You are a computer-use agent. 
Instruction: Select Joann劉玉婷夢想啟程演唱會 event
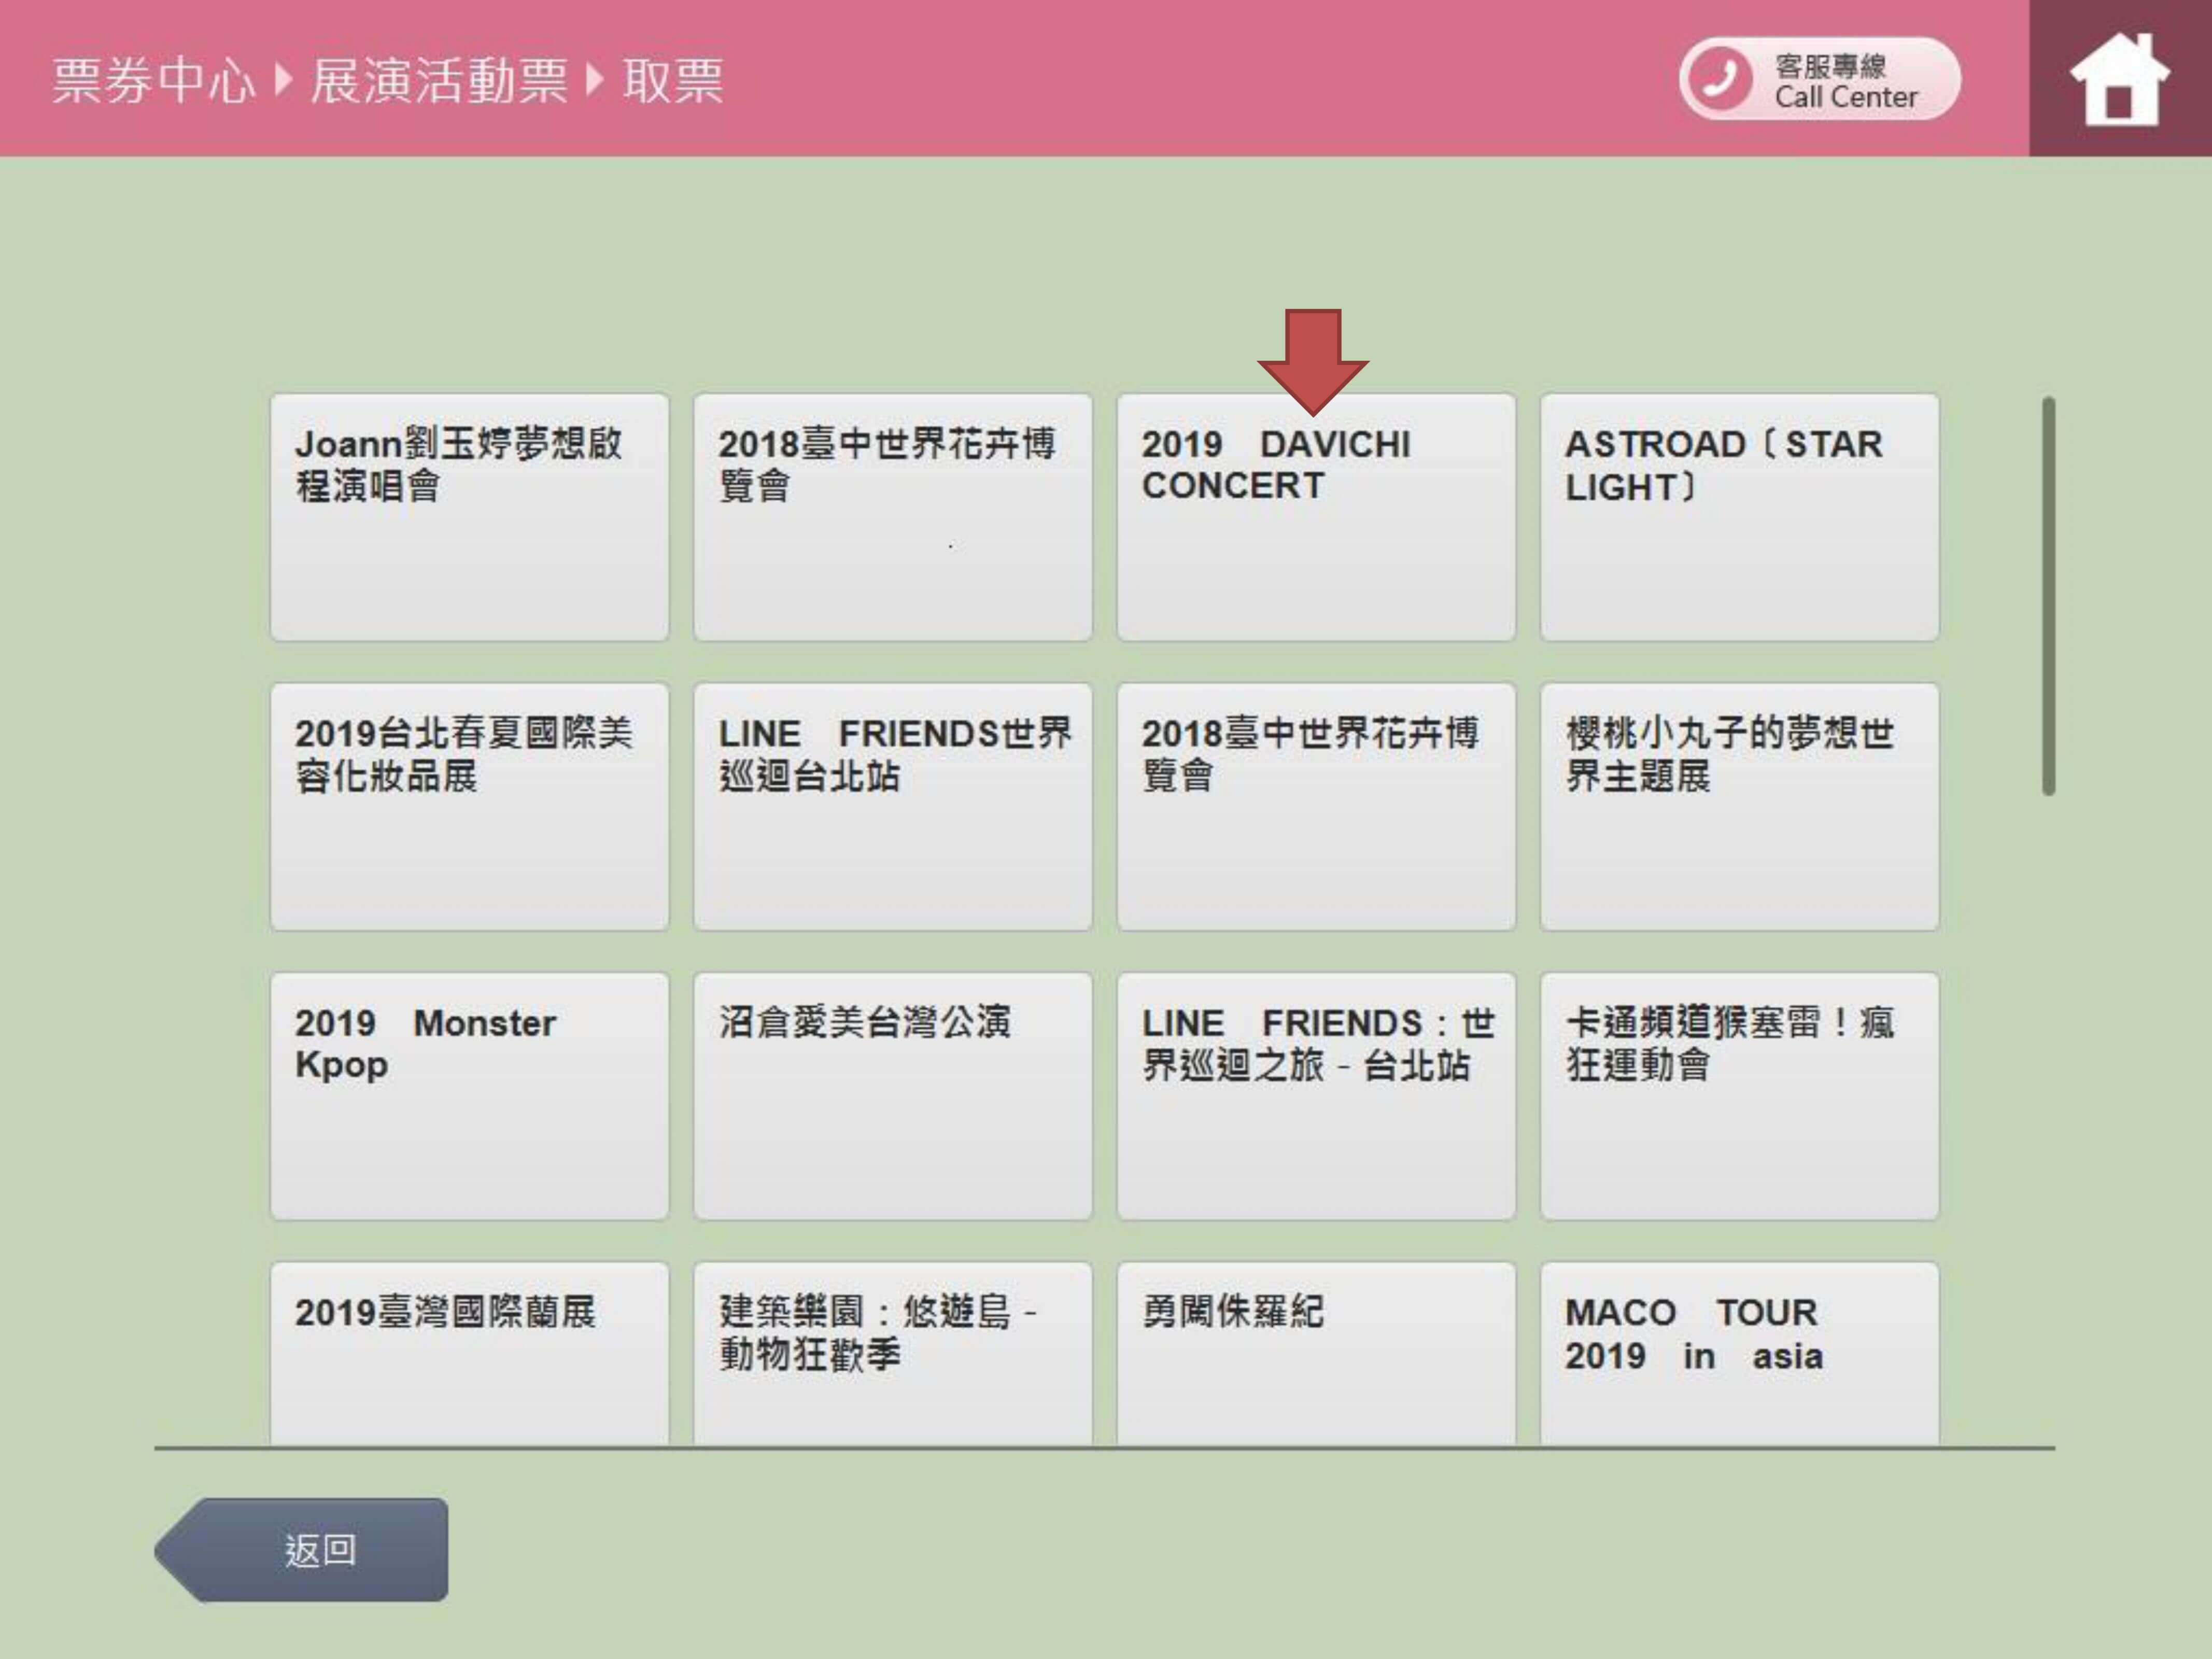tap(469, 517)
